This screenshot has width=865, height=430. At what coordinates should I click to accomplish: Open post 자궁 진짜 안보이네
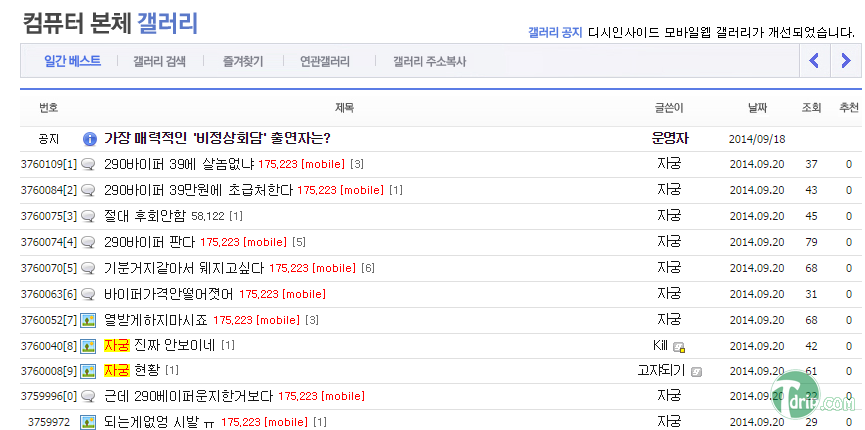point(159,346)
